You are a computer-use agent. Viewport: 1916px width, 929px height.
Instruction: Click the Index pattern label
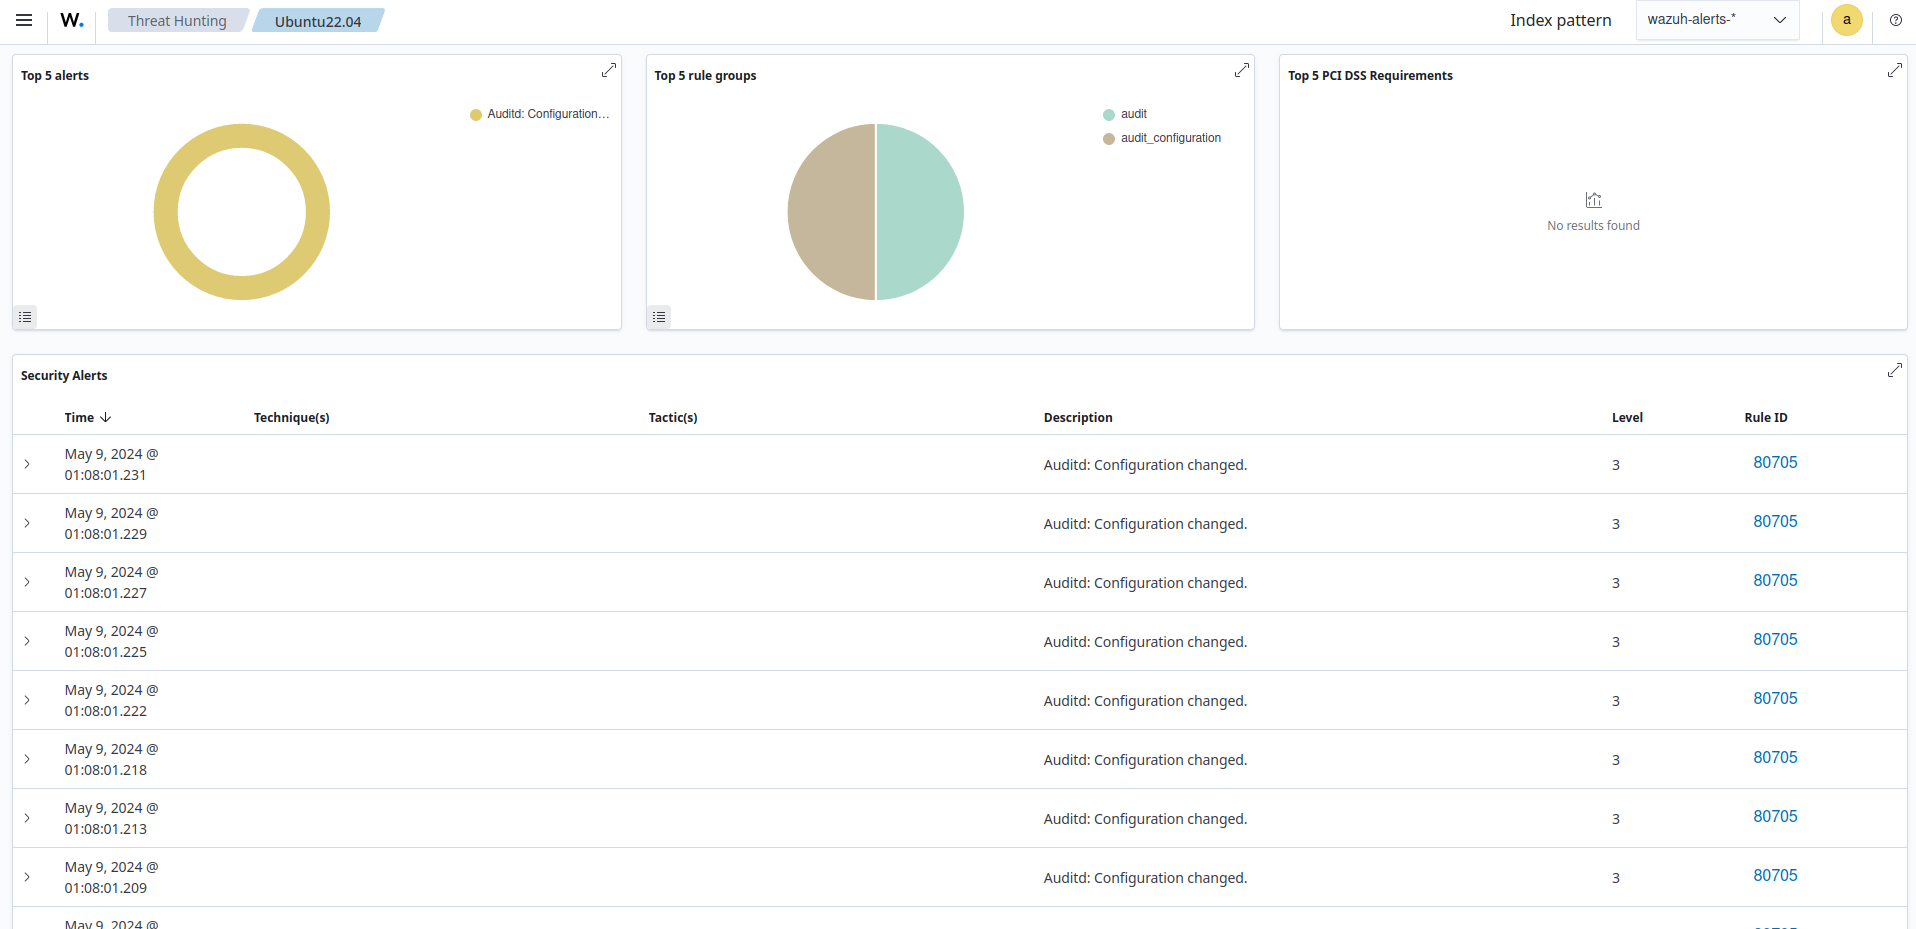(x=1560, y=19)
